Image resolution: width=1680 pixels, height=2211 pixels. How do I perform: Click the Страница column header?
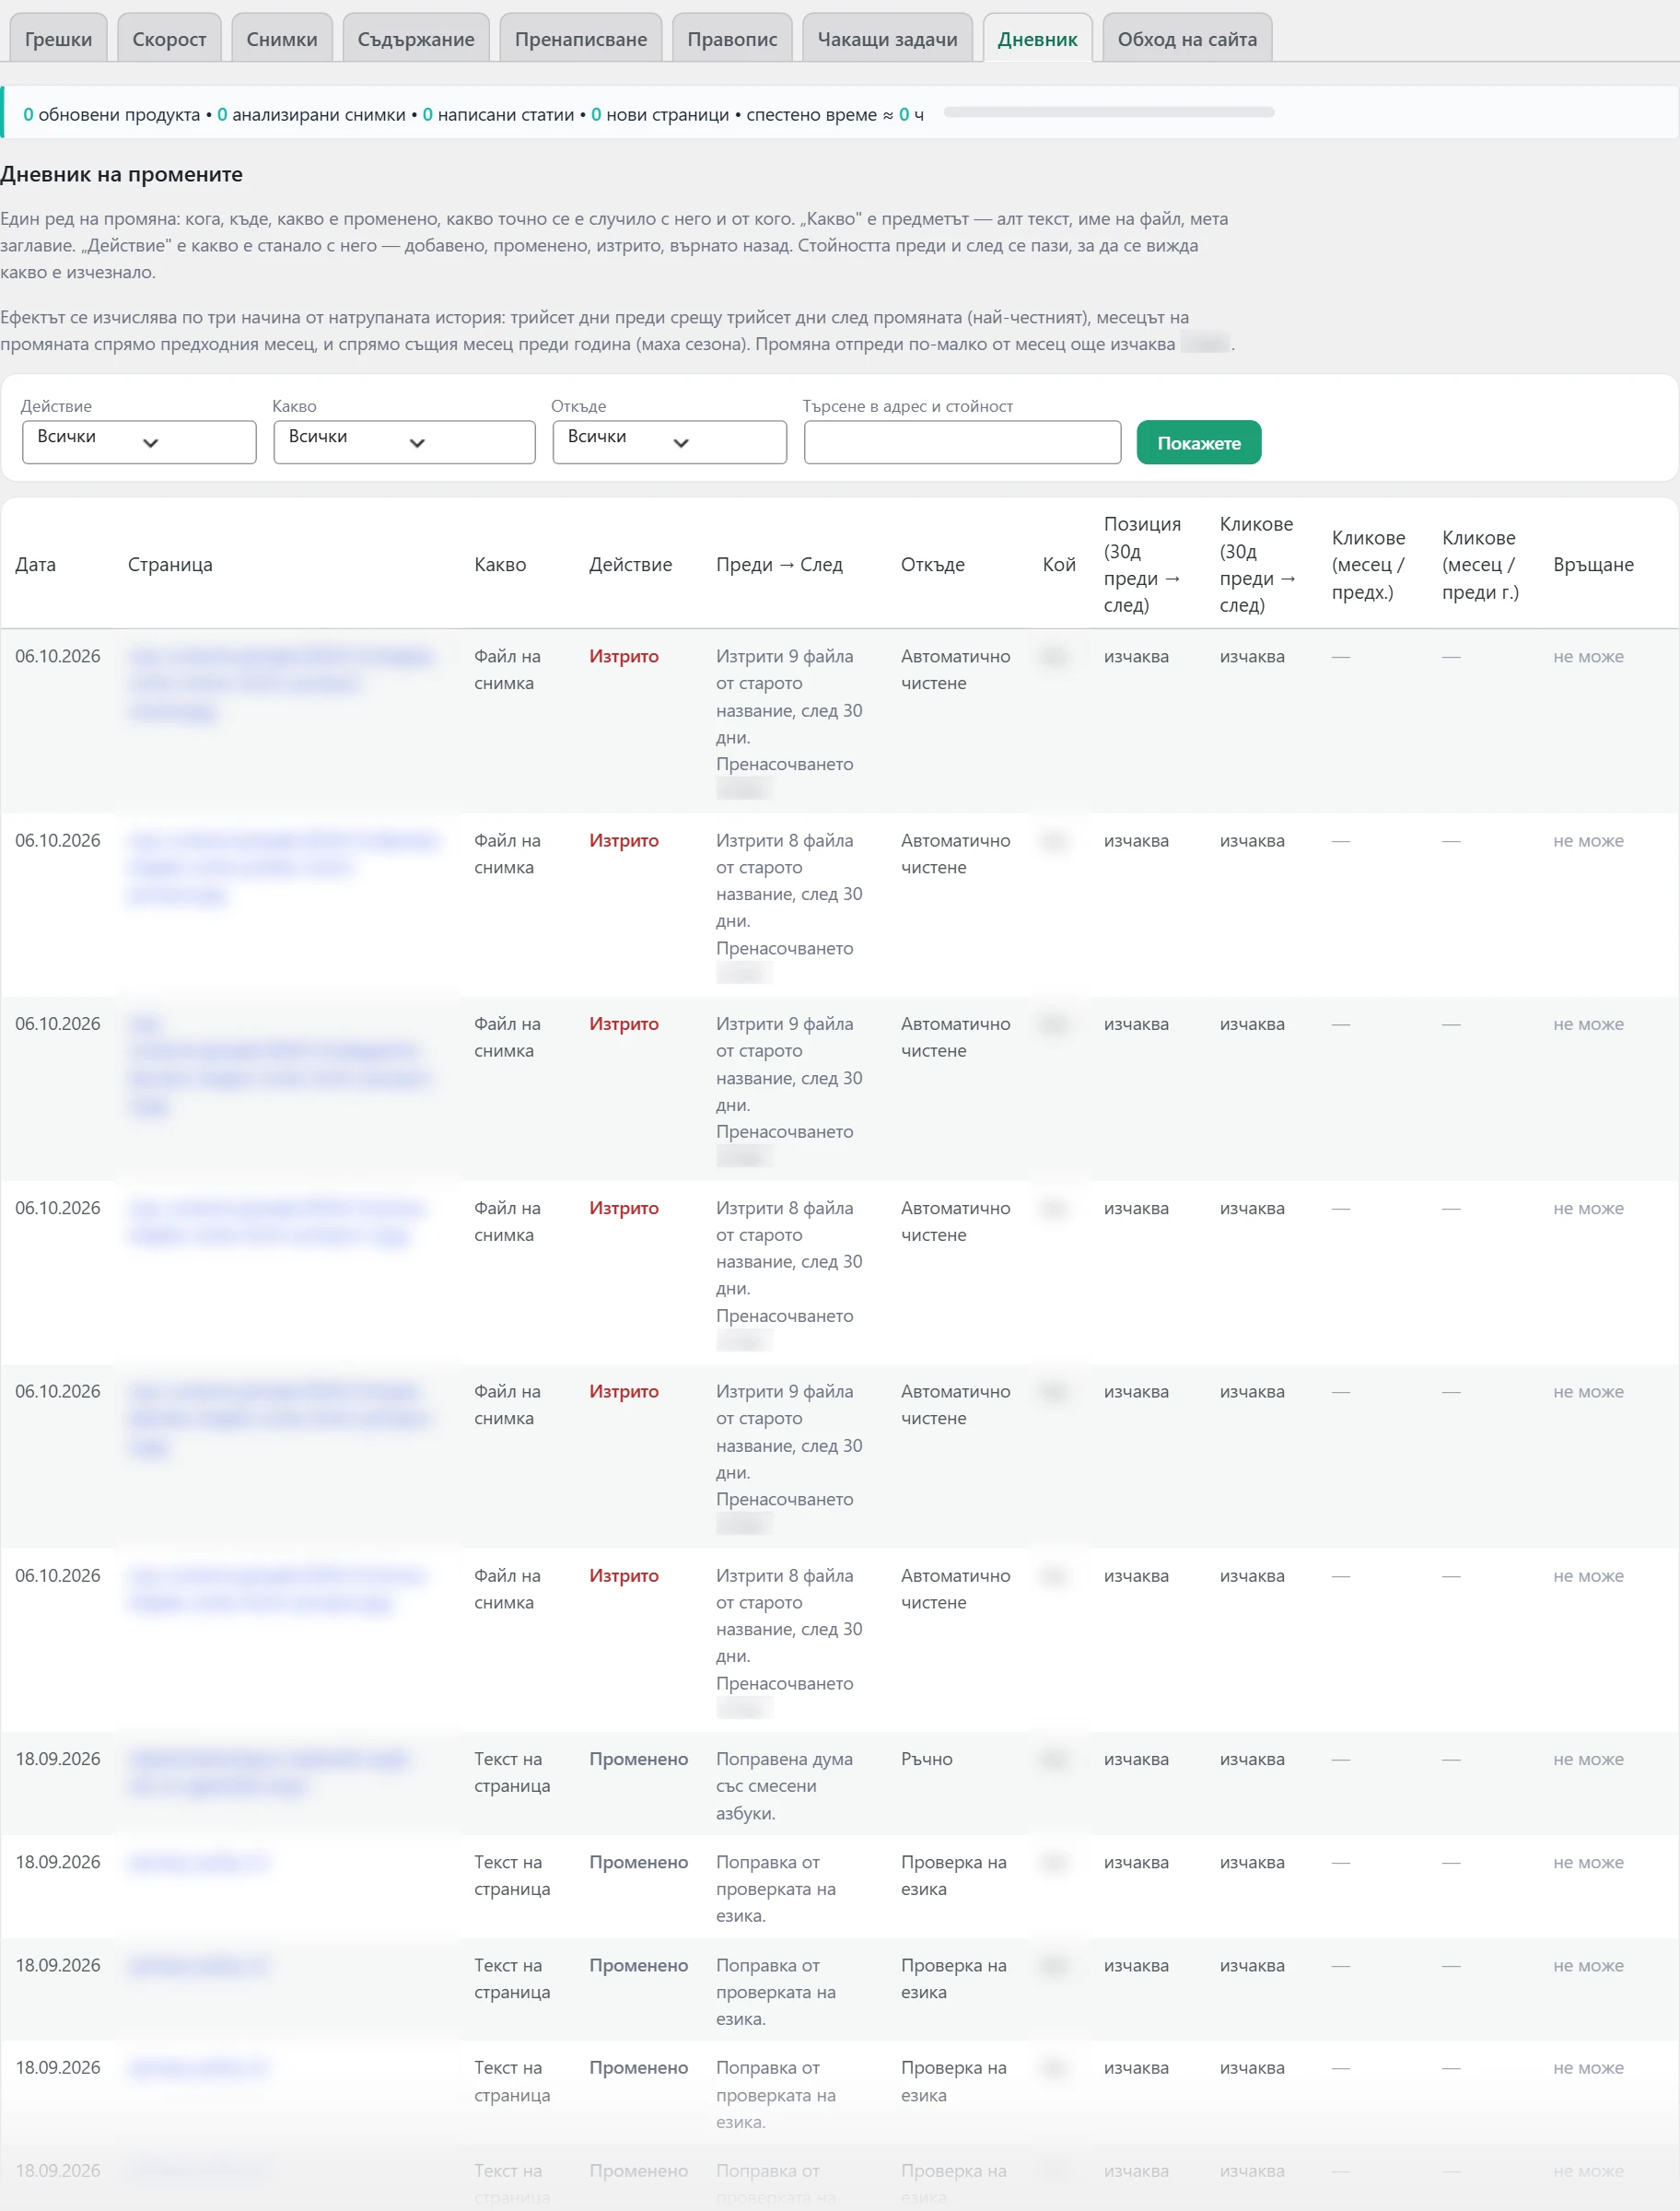tap(170, 564)
